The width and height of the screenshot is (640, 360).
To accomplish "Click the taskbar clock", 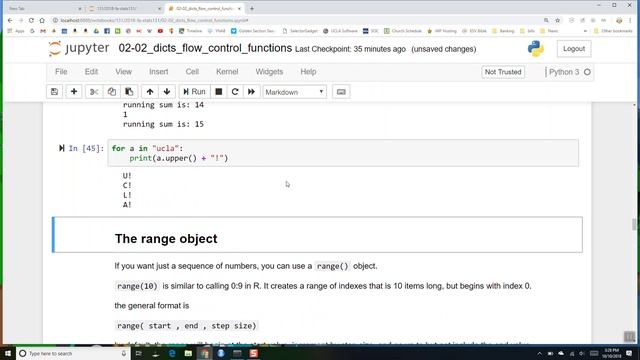I will point(611,353).
